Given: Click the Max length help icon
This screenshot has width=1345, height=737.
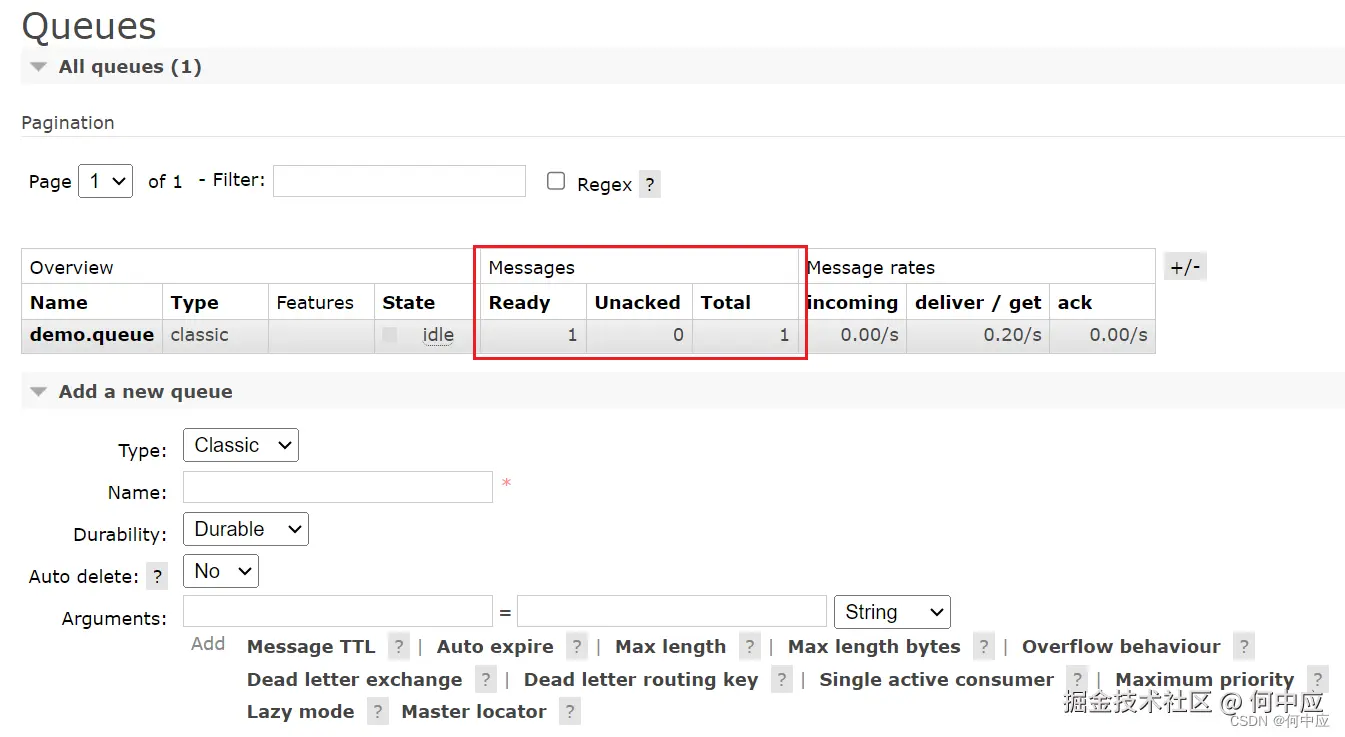Looking at the screenshot, I should (750, 647).
